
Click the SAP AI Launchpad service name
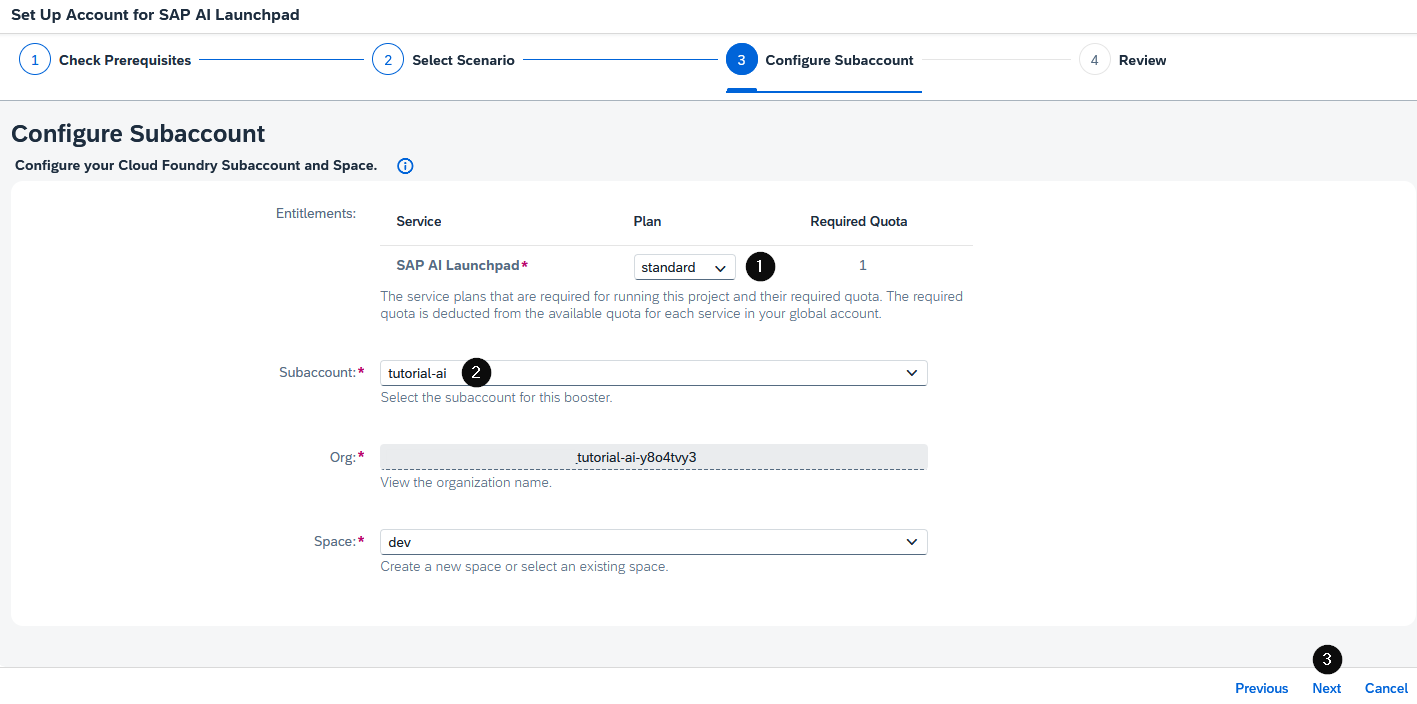458,266
